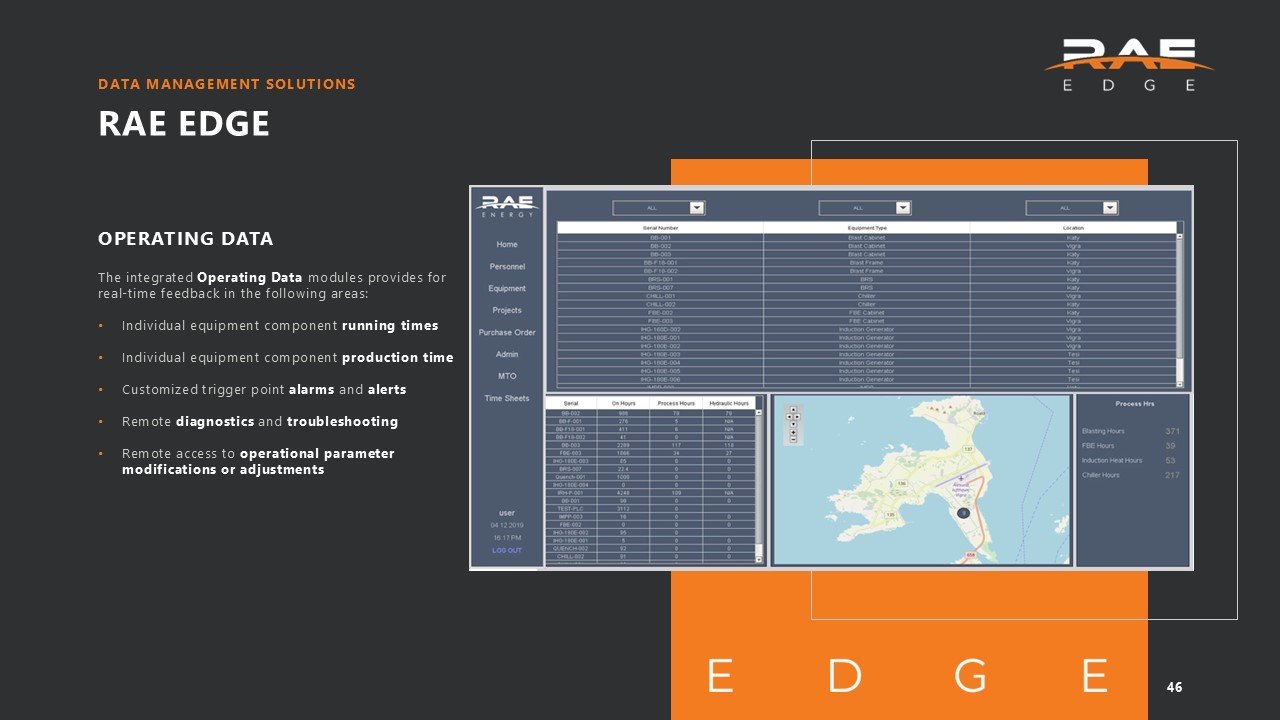Click the Blast Cabinet cell in the BB-003 row

point(866,254)
